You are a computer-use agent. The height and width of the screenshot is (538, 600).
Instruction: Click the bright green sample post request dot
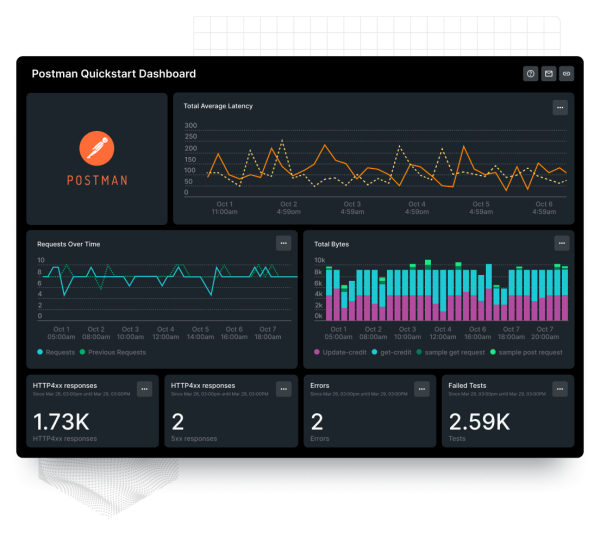pyautogui.click(x=493, y=352)
